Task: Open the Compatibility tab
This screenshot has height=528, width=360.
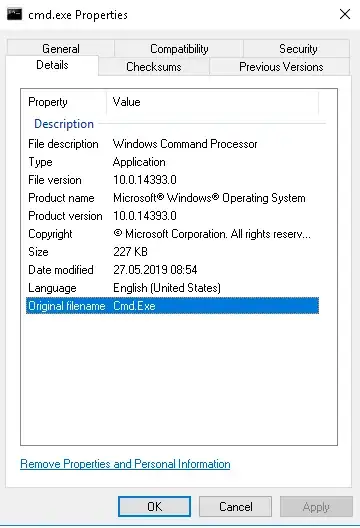Action: click(x=179, y=48)
